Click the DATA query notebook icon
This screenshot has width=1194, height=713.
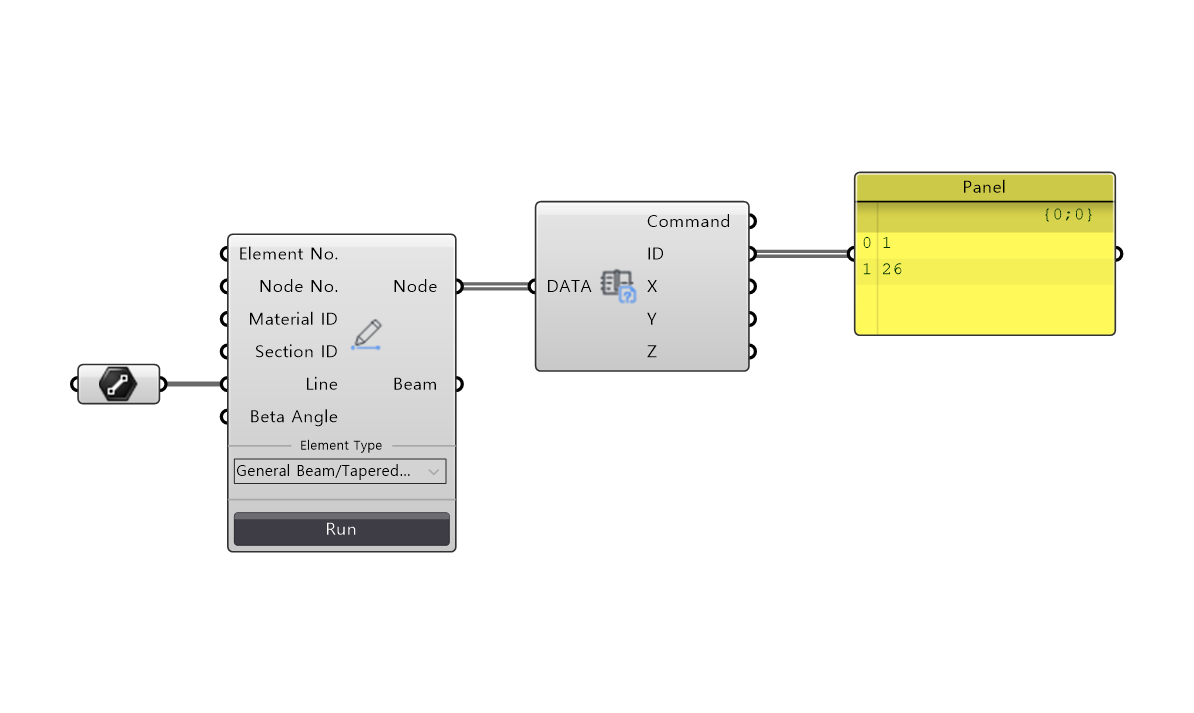tap(618, 286)
